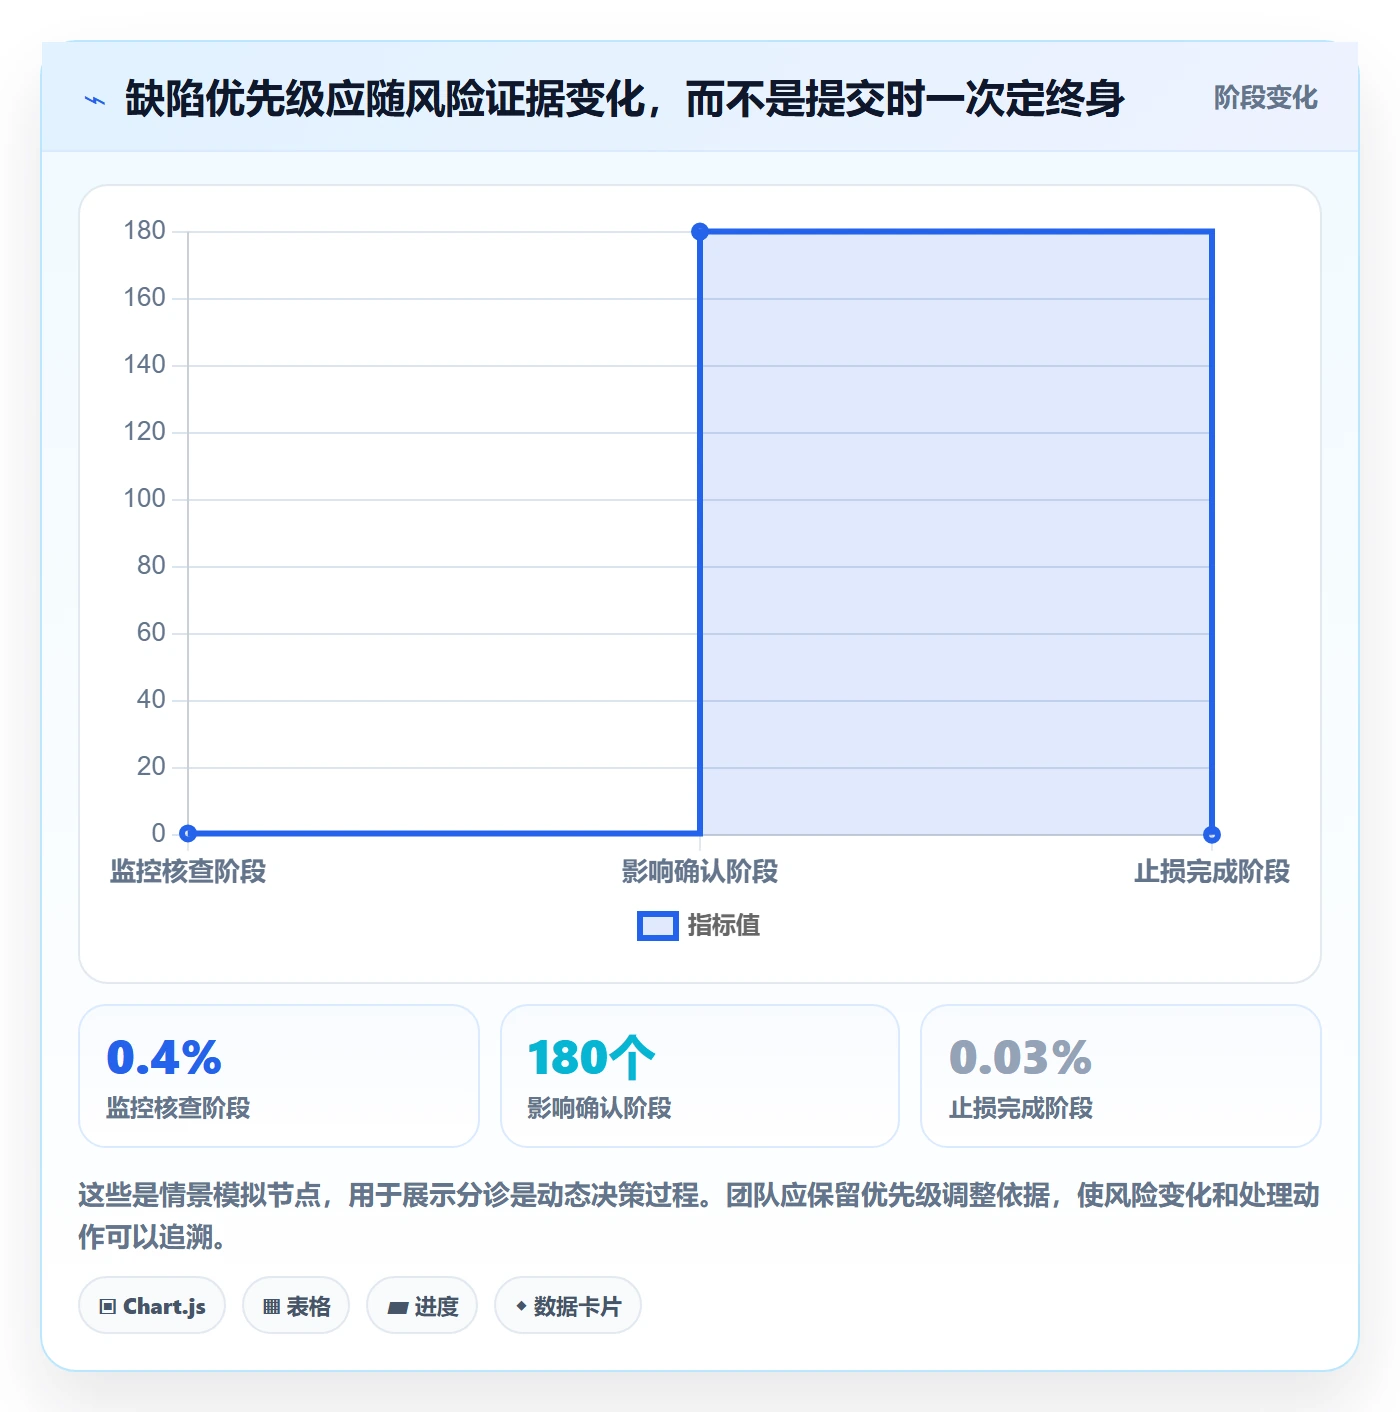The width and height of the screenshot is (1400, 1412).
Task: Click the x-axis label 止损完成阶段
Action: pyautogui.click(x=1212, y=872)
